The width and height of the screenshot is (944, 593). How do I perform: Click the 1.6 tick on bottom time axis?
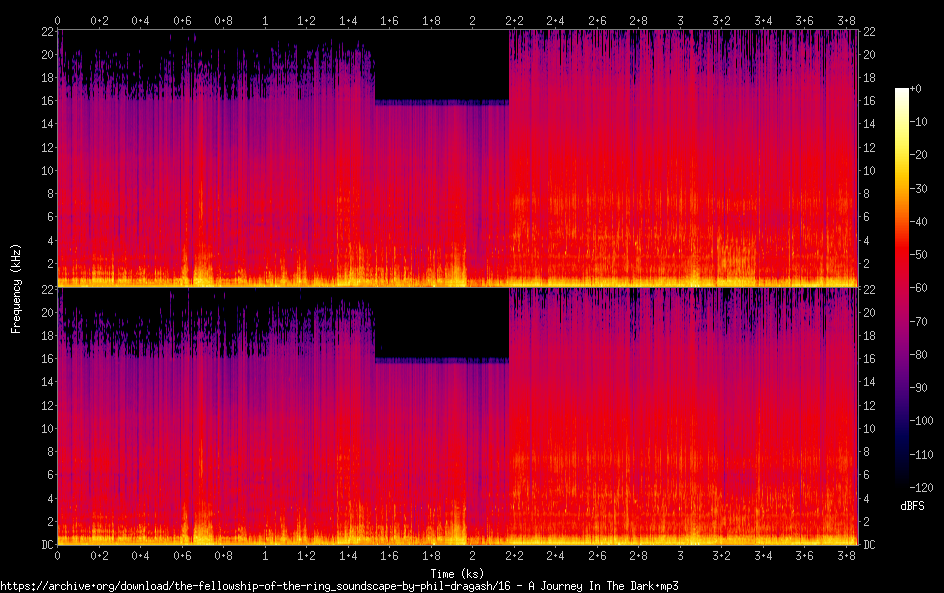[x=390, y=555]
